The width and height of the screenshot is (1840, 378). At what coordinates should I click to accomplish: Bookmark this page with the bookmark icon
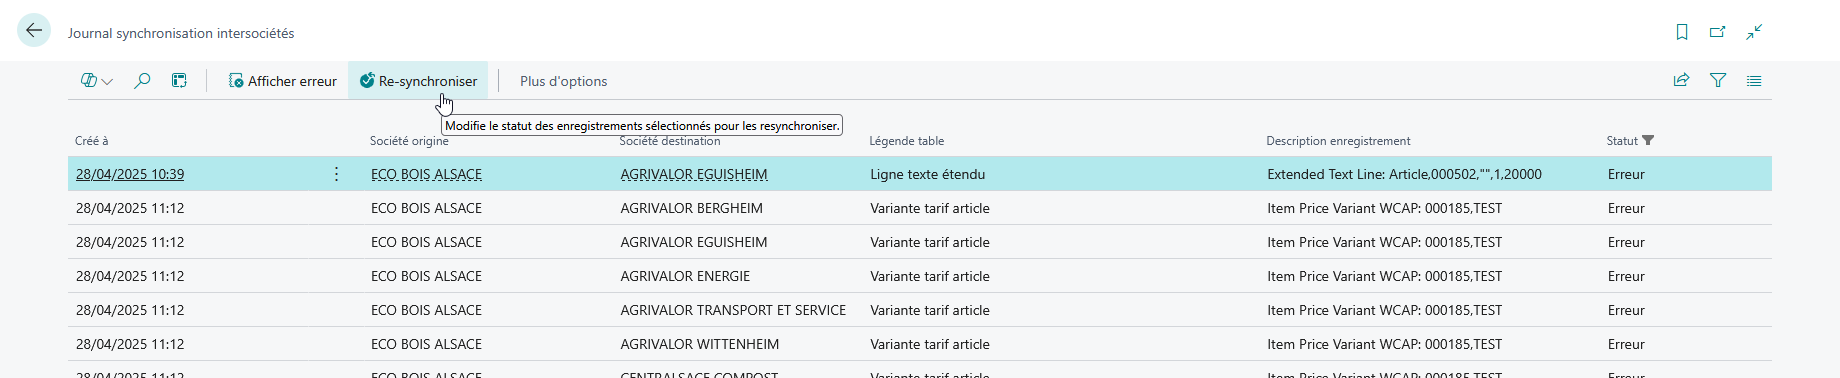click(x=1682, y=32)
